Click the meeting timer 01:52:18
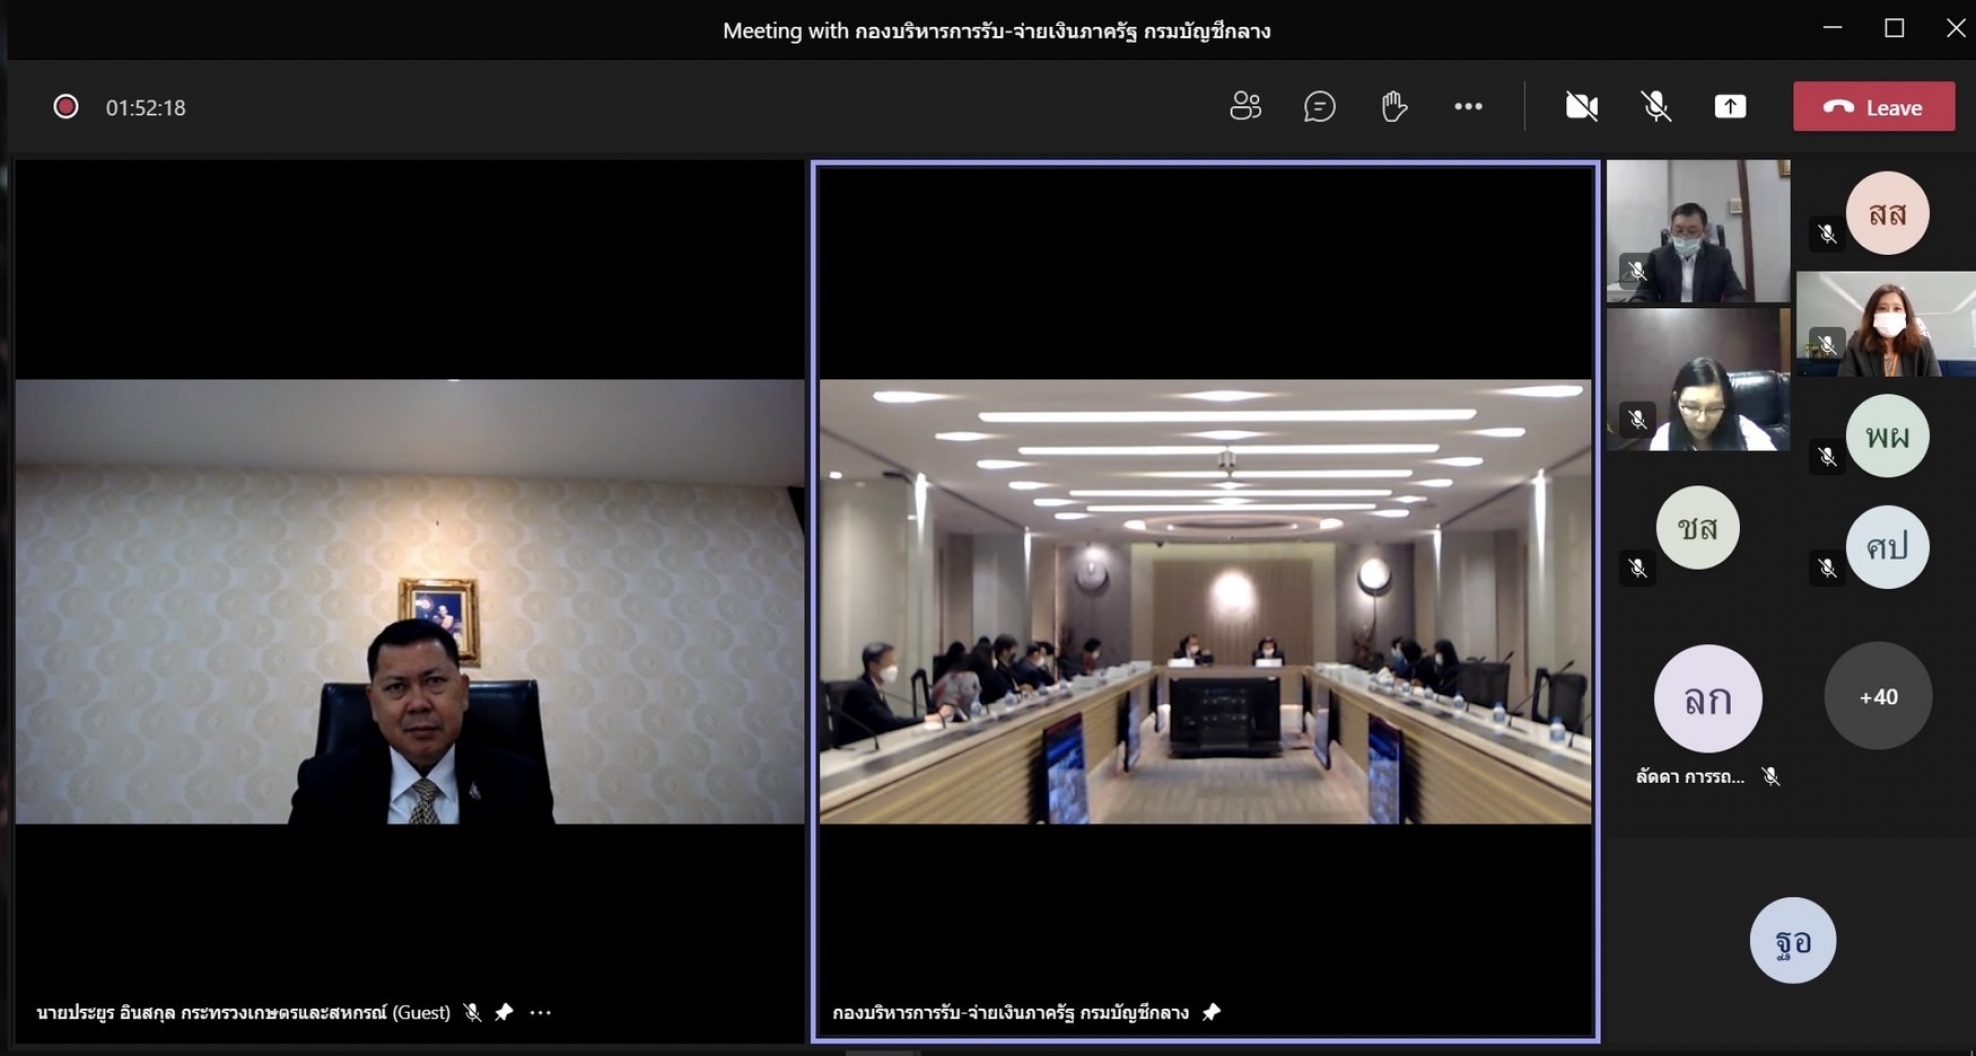 coord(146,108)
